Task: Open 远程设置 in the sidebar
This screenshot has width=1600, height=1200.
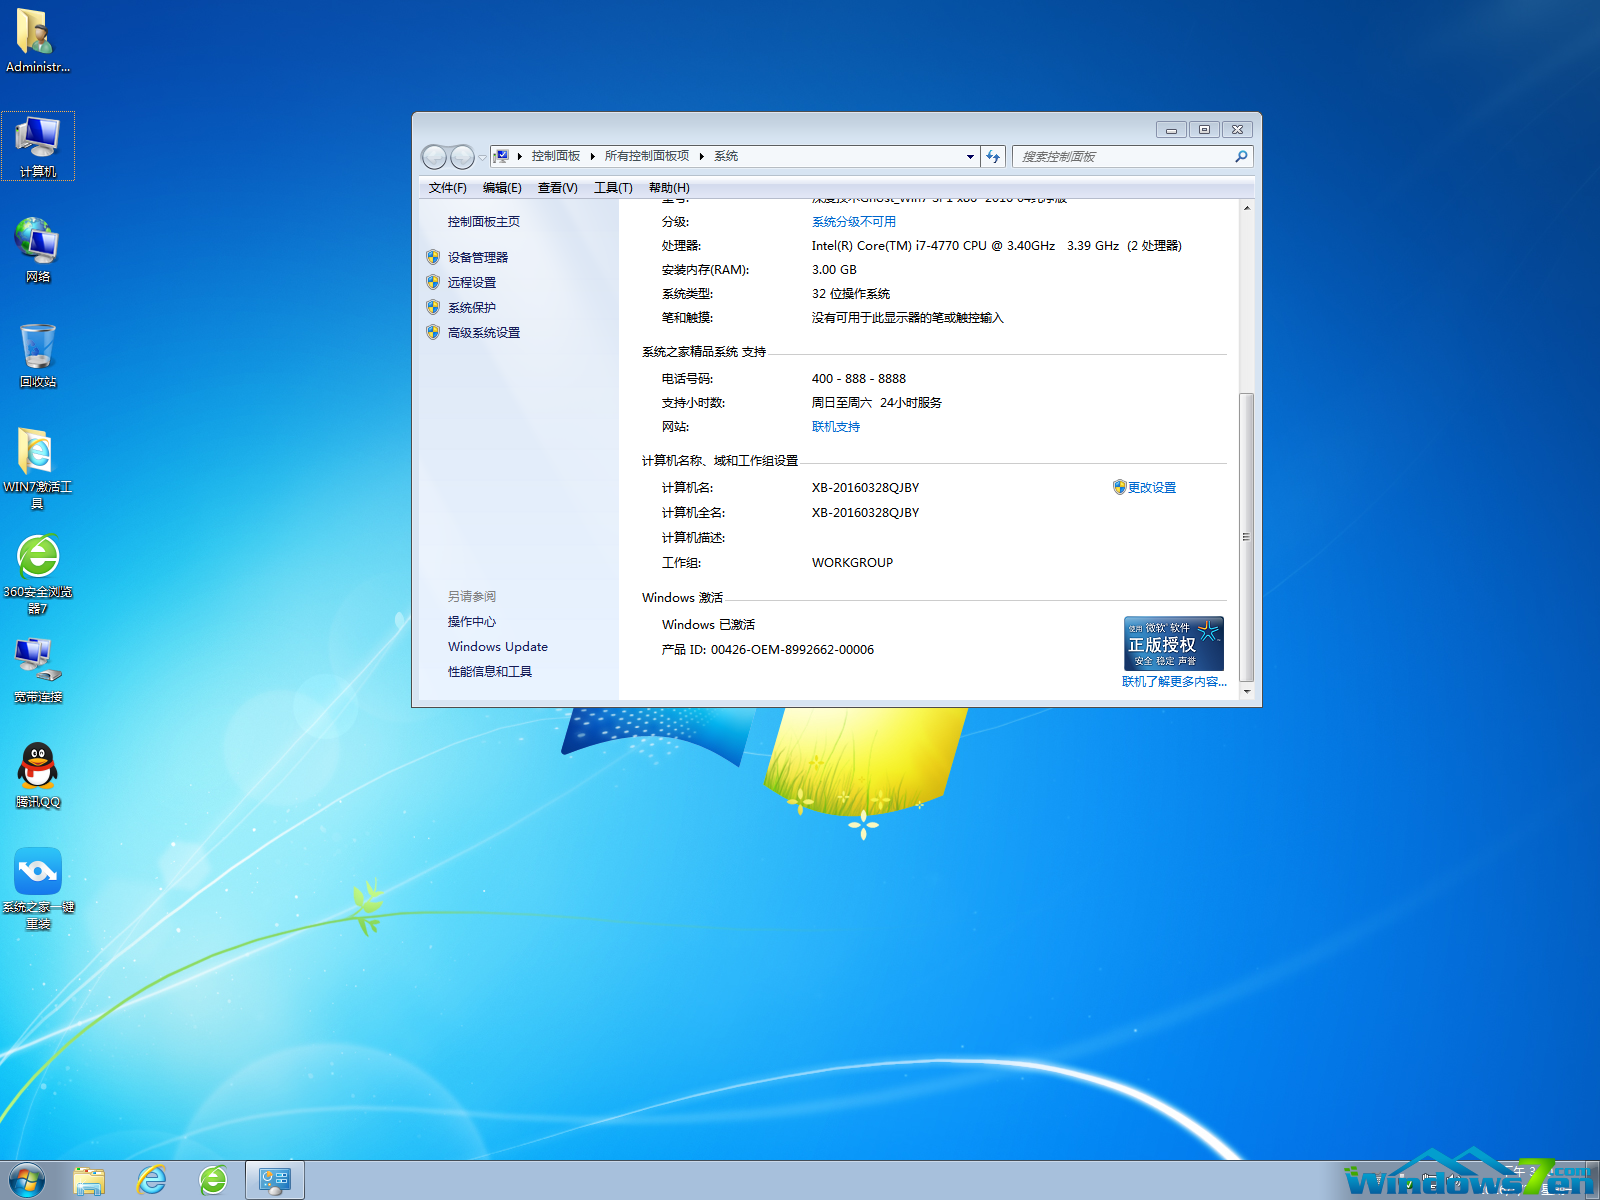Action: pyautogui.click(x=471, y=282)
